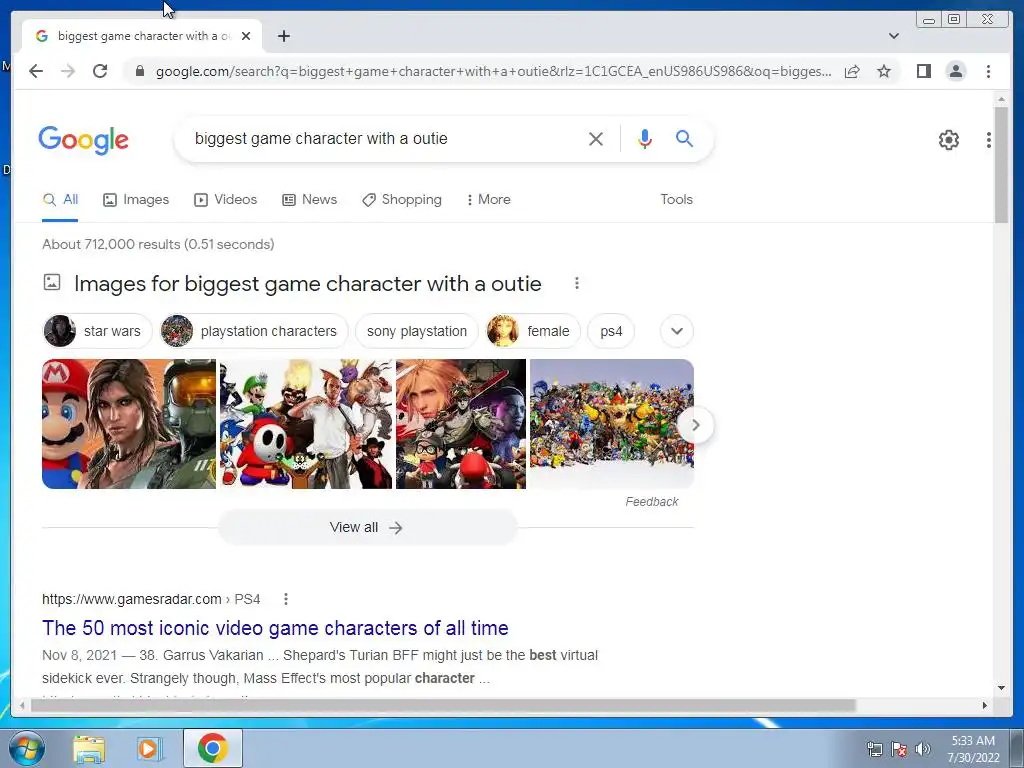The width and height of the screenshot is (1024, 768).
Task: Click the vertical scrollbar thumb
Action: click(x=1000, y=165)
